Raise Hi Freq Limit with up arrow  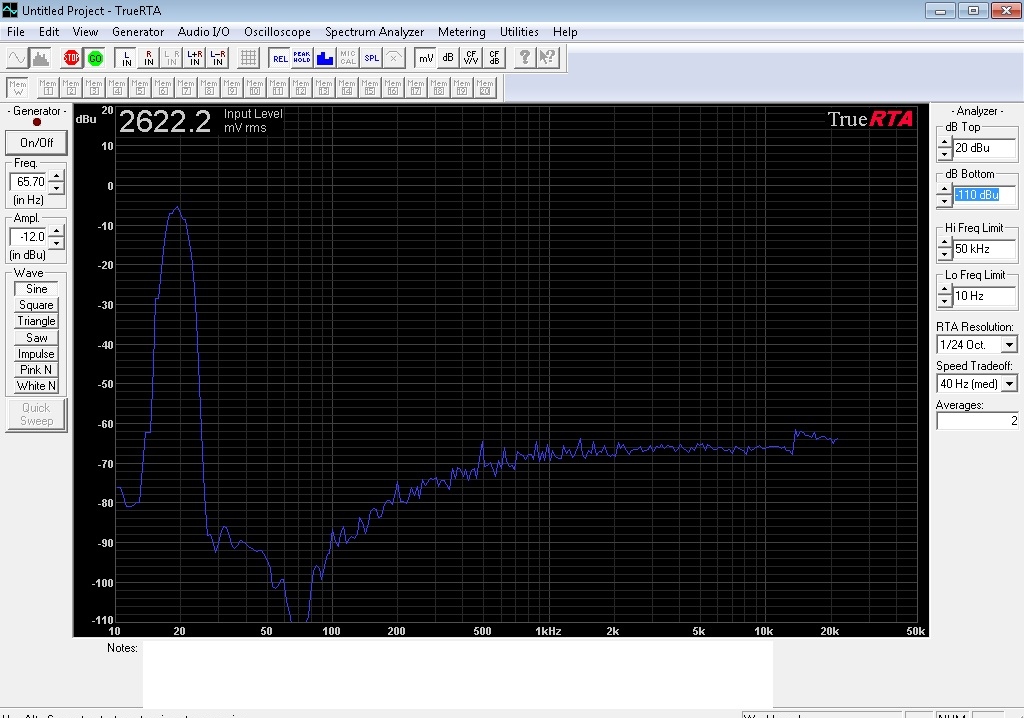click(x=944, y=244)
